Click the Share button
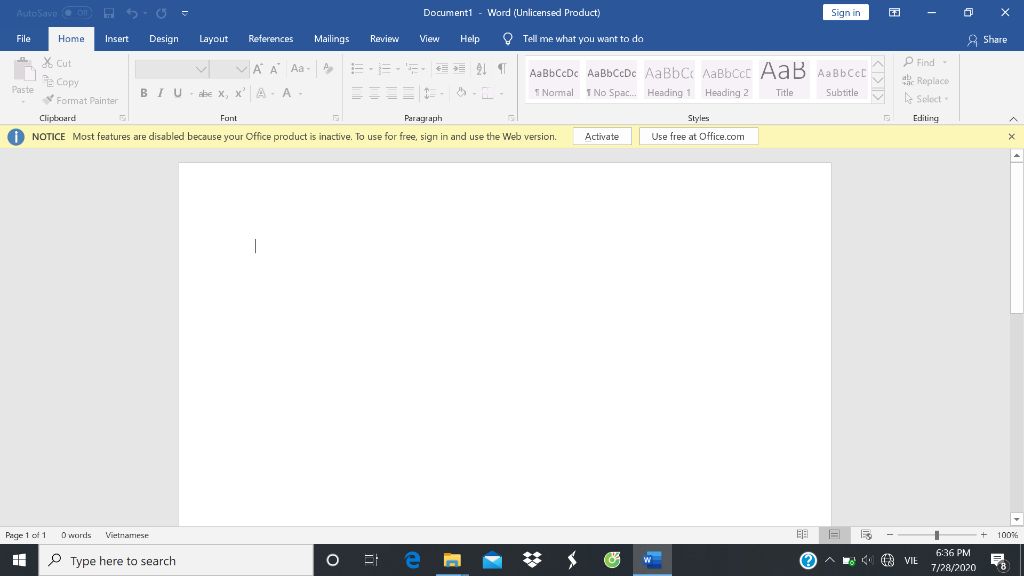 pyautogui.click(x=987, y=39)
